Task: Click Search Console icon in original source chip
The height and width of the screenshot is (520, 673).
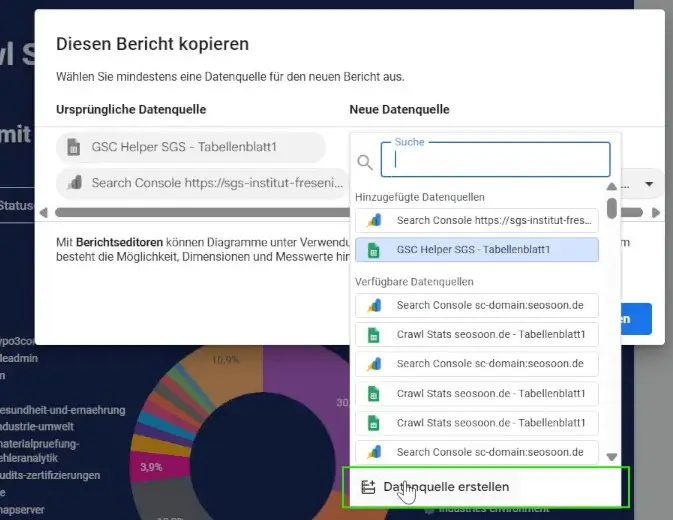Action: (x=75, y=183)
